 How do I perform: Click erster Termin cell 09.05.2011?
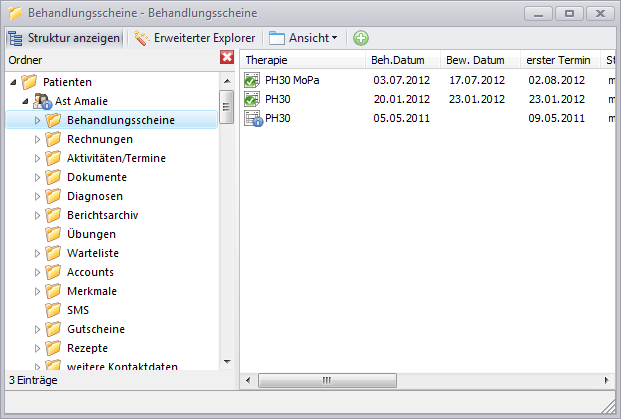coord(556,118)
